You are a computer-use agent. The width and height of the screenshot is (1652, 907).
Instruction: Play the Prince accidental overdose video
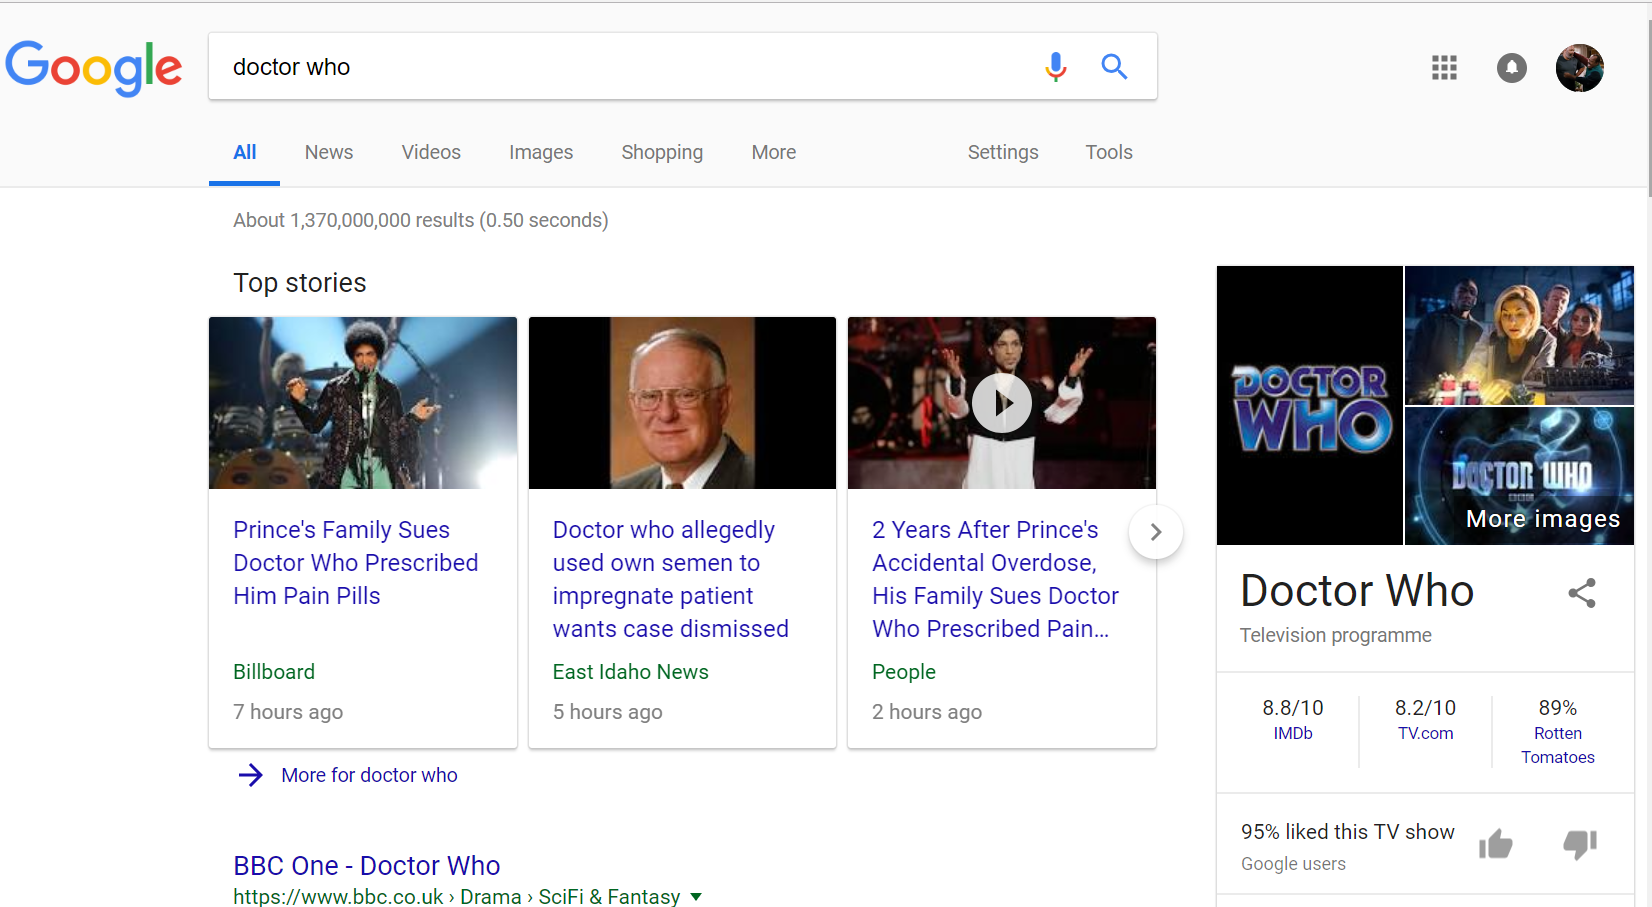click(1002, 403)
